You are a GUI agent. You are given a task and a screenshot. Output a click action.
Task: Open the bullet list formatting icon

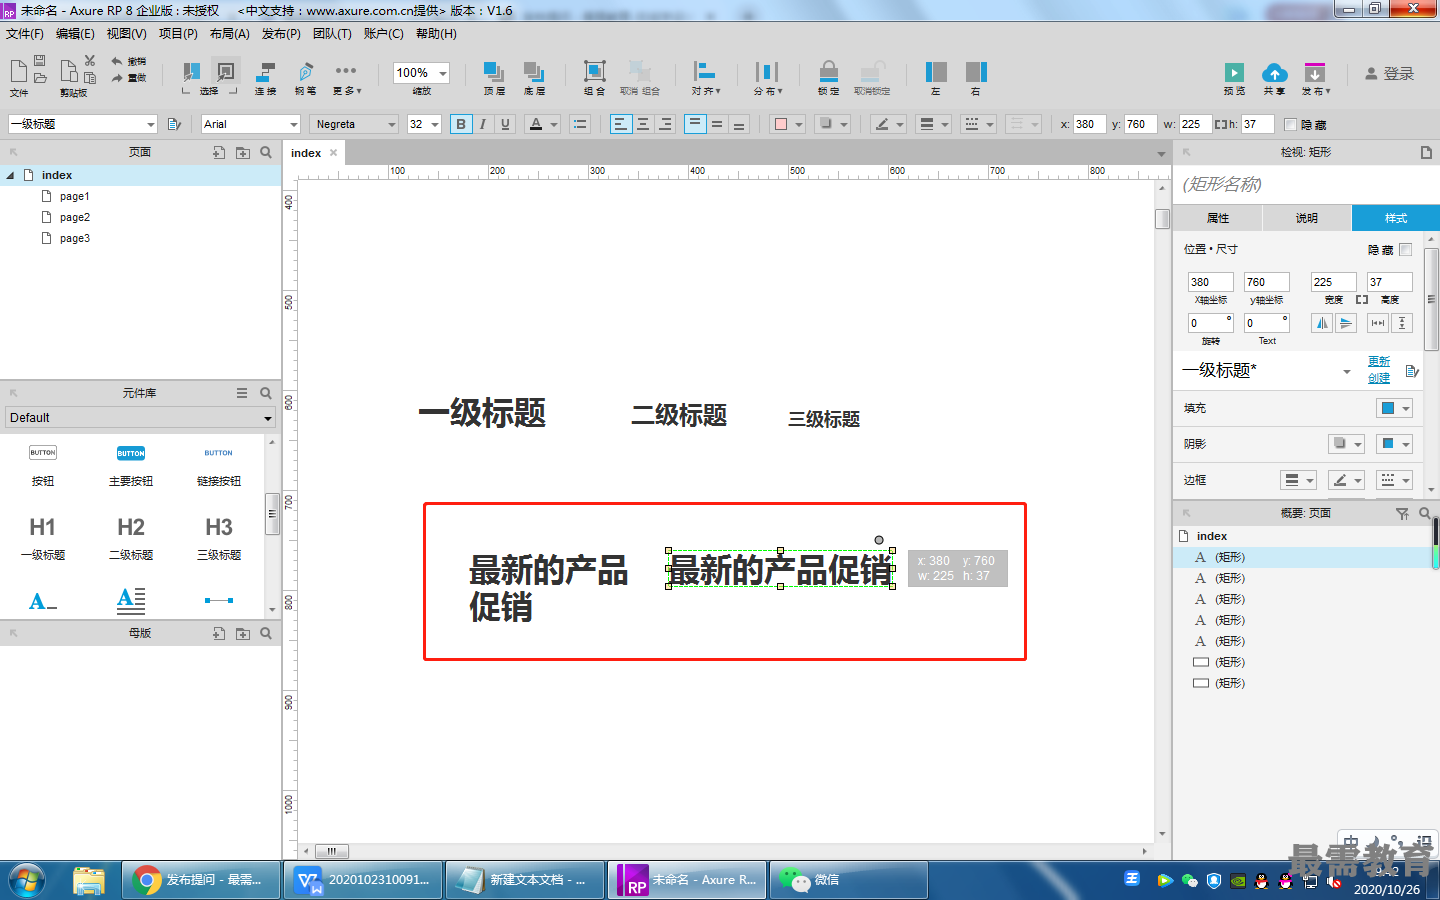(x=579, y=124)
